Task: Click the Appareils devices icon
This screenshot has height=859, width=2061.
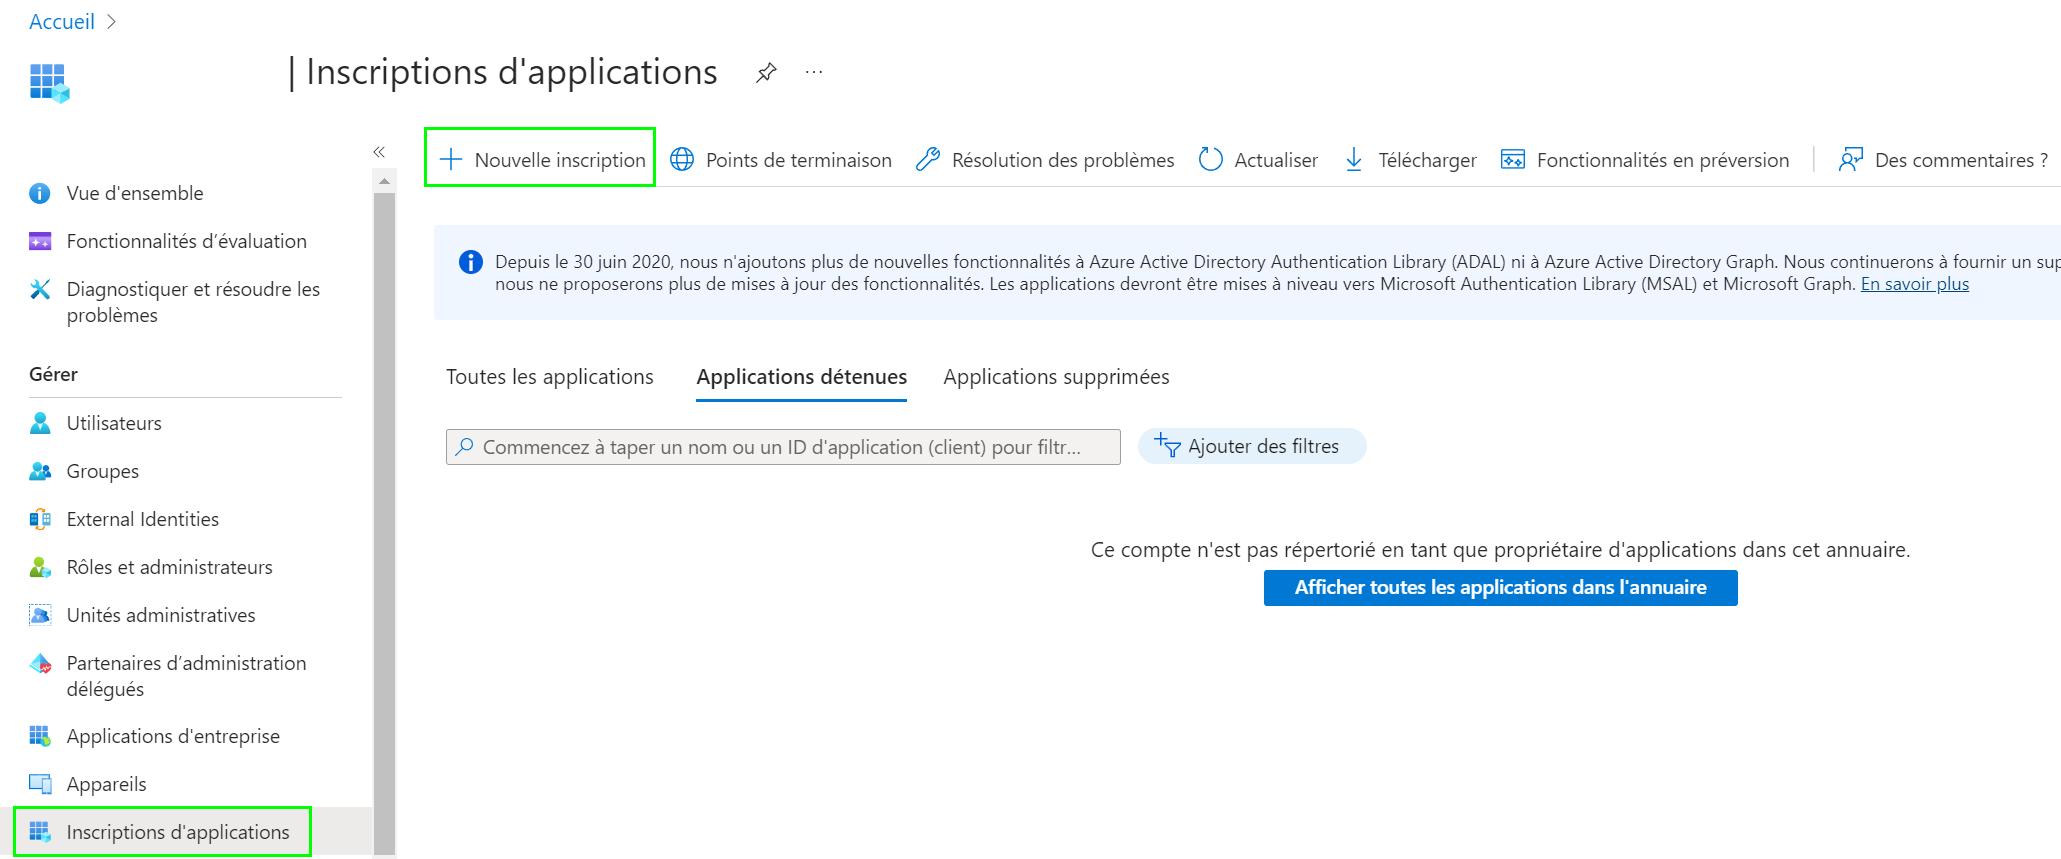Action: point(40,784)
